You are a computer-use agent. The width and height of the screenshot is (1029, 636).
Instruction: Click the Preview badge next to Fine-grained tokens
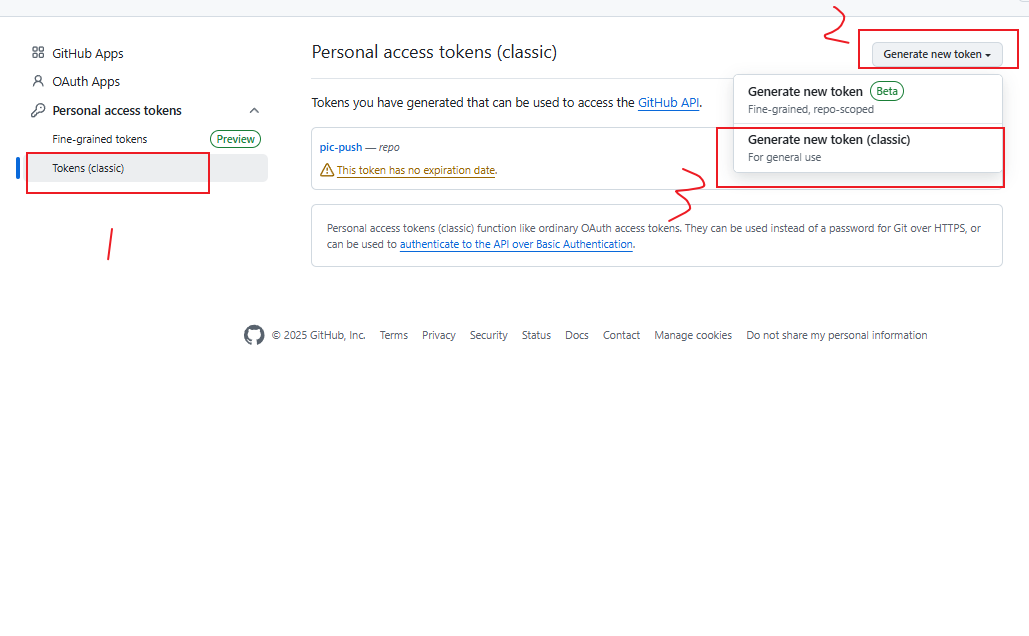pyautogui.click(x=235, y=139)
